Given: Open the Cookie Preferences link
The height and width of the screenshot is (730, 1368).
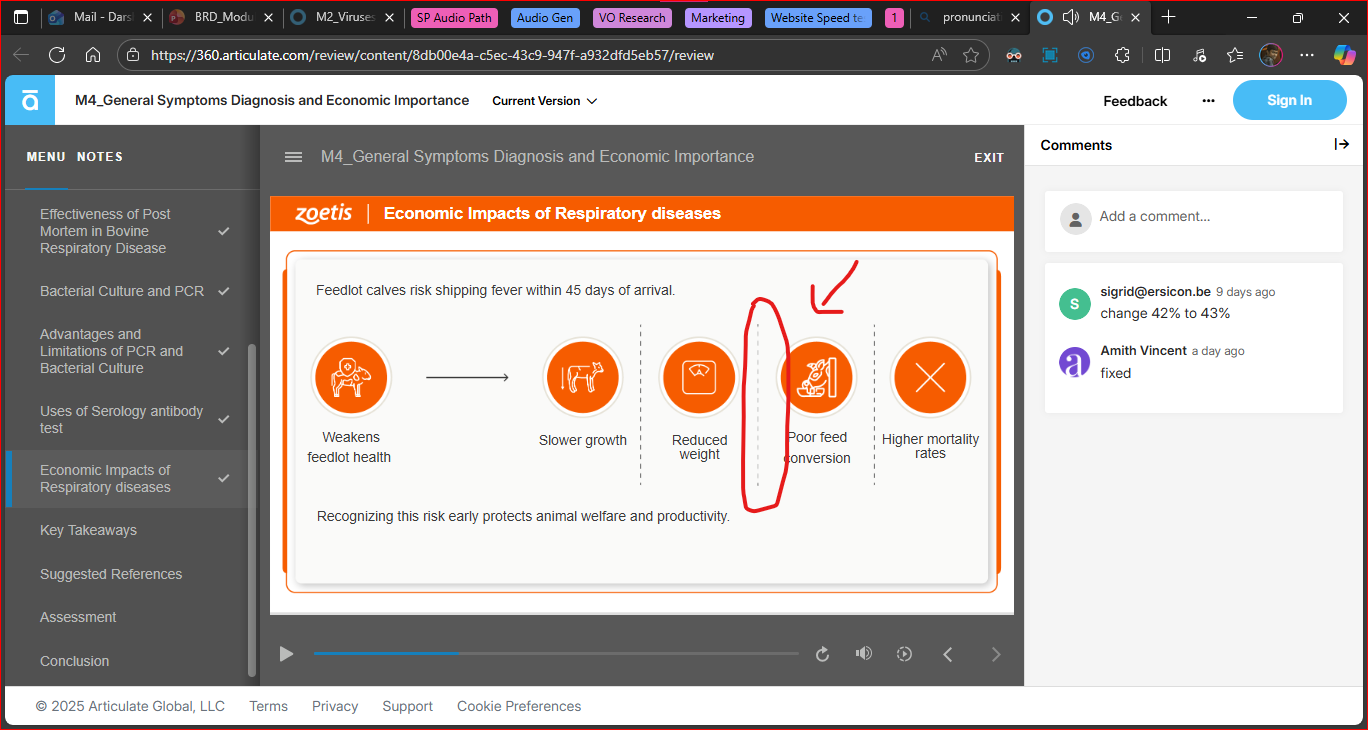Looking at the screenshot, I should click(518, 706).
